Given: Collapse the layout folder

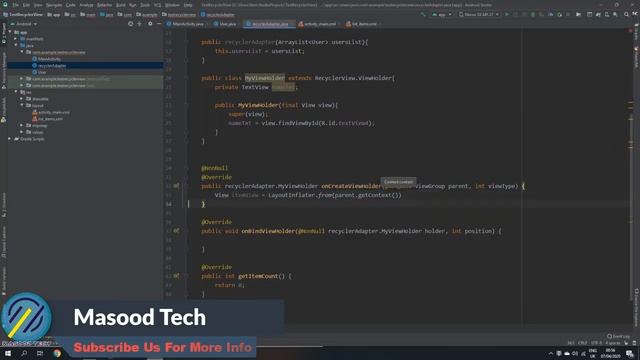Looking at the screenshot, I should (22, 105).
